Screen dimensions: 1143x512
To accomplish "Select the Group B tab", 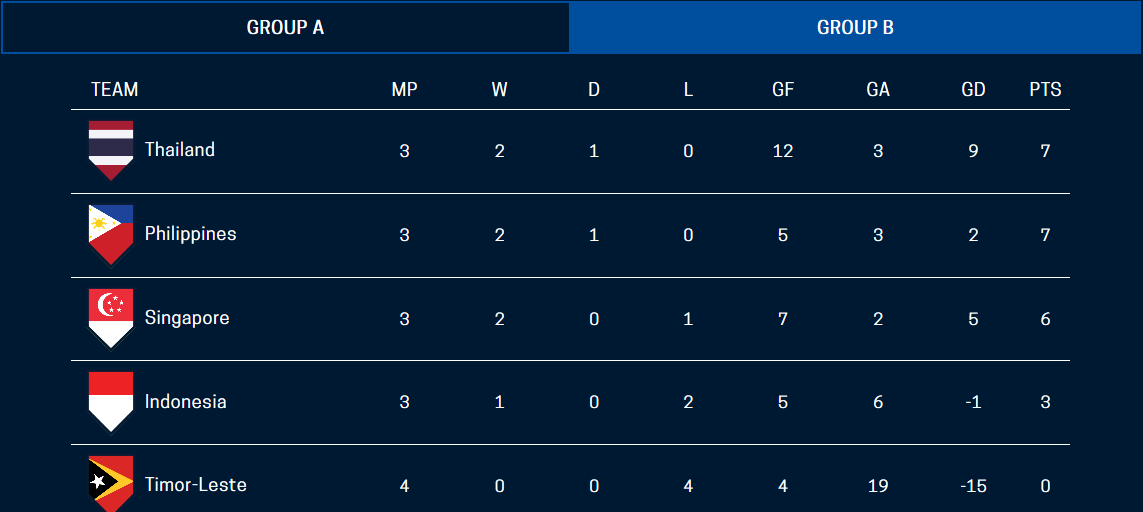I will pyautogui.click(x=855, y=27).
